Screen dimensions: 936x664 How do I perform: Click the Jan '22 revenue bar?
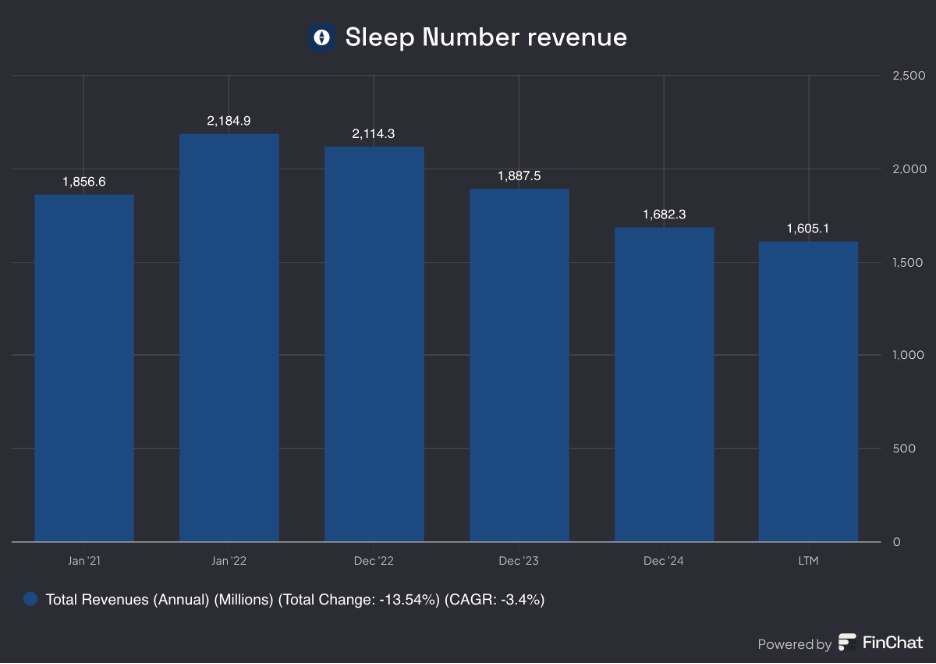point(229,337)
